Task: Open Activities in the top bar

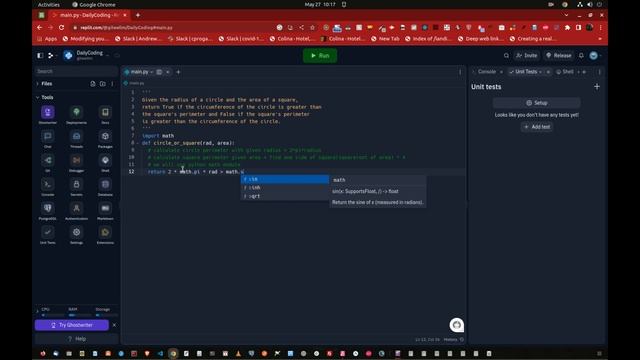Action: pyautogui.click(x=49, y=4)
